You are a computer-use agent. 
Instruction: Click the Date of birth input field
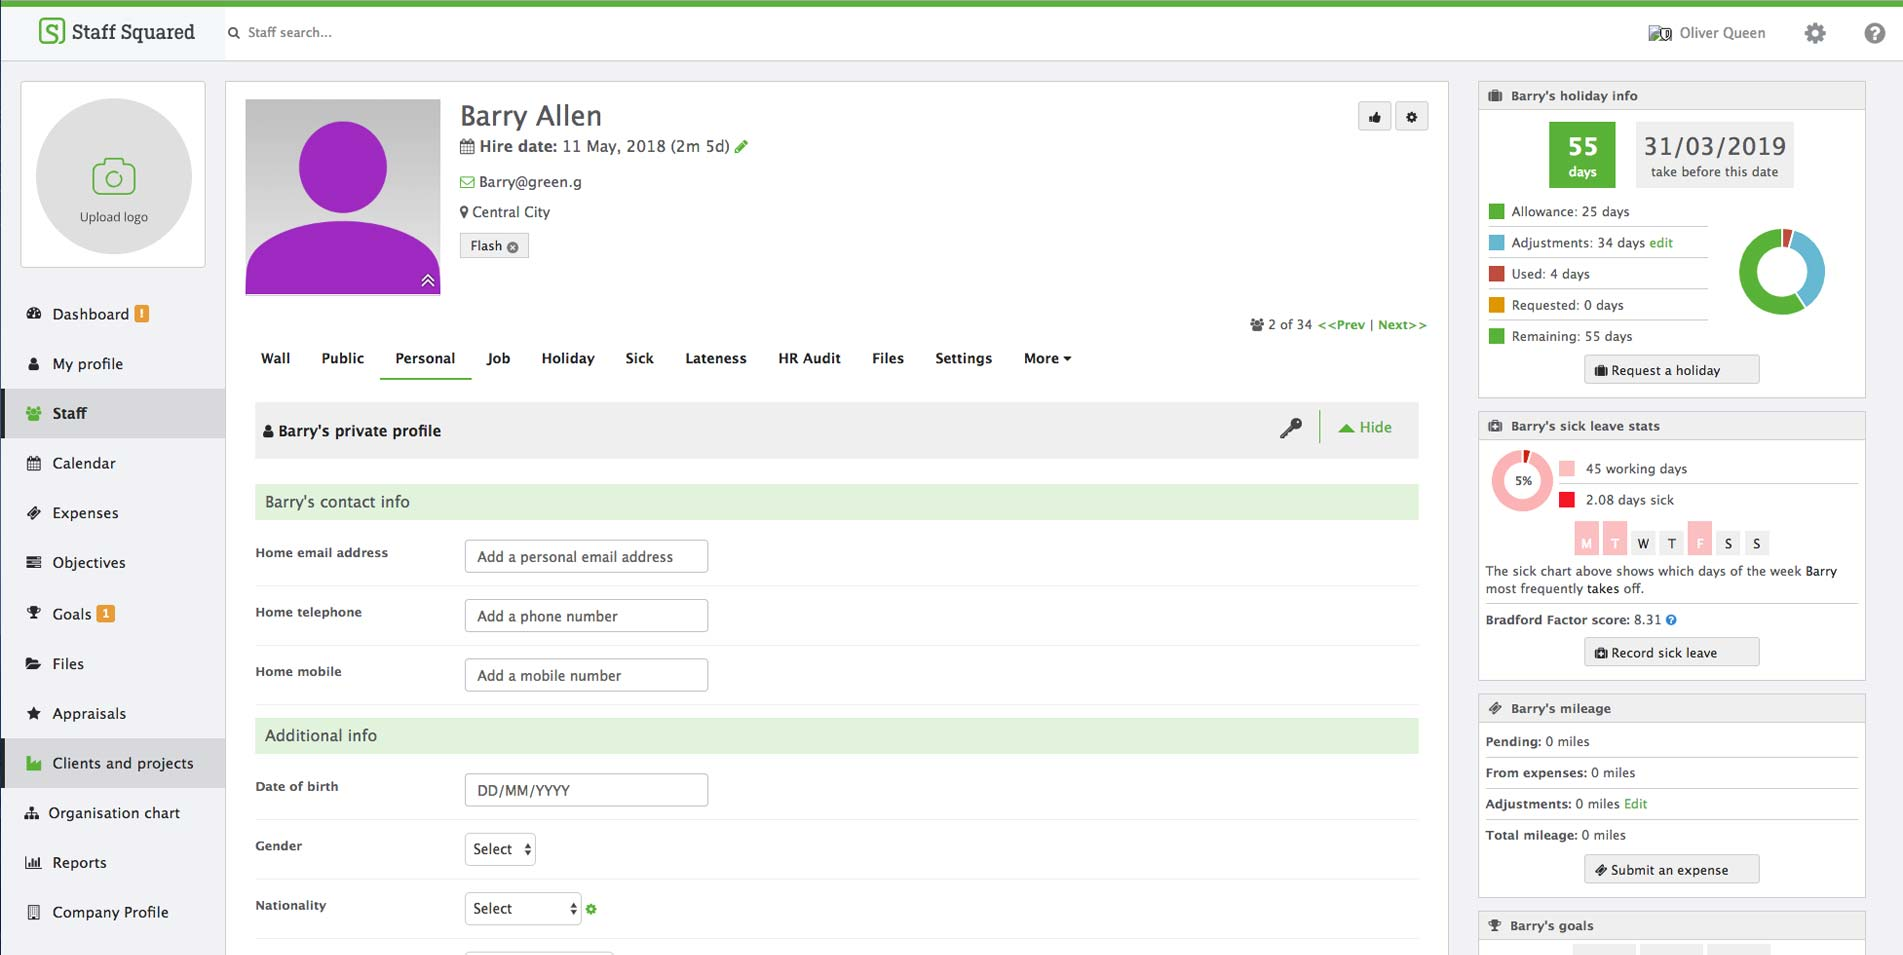click(x=586, y=789)
